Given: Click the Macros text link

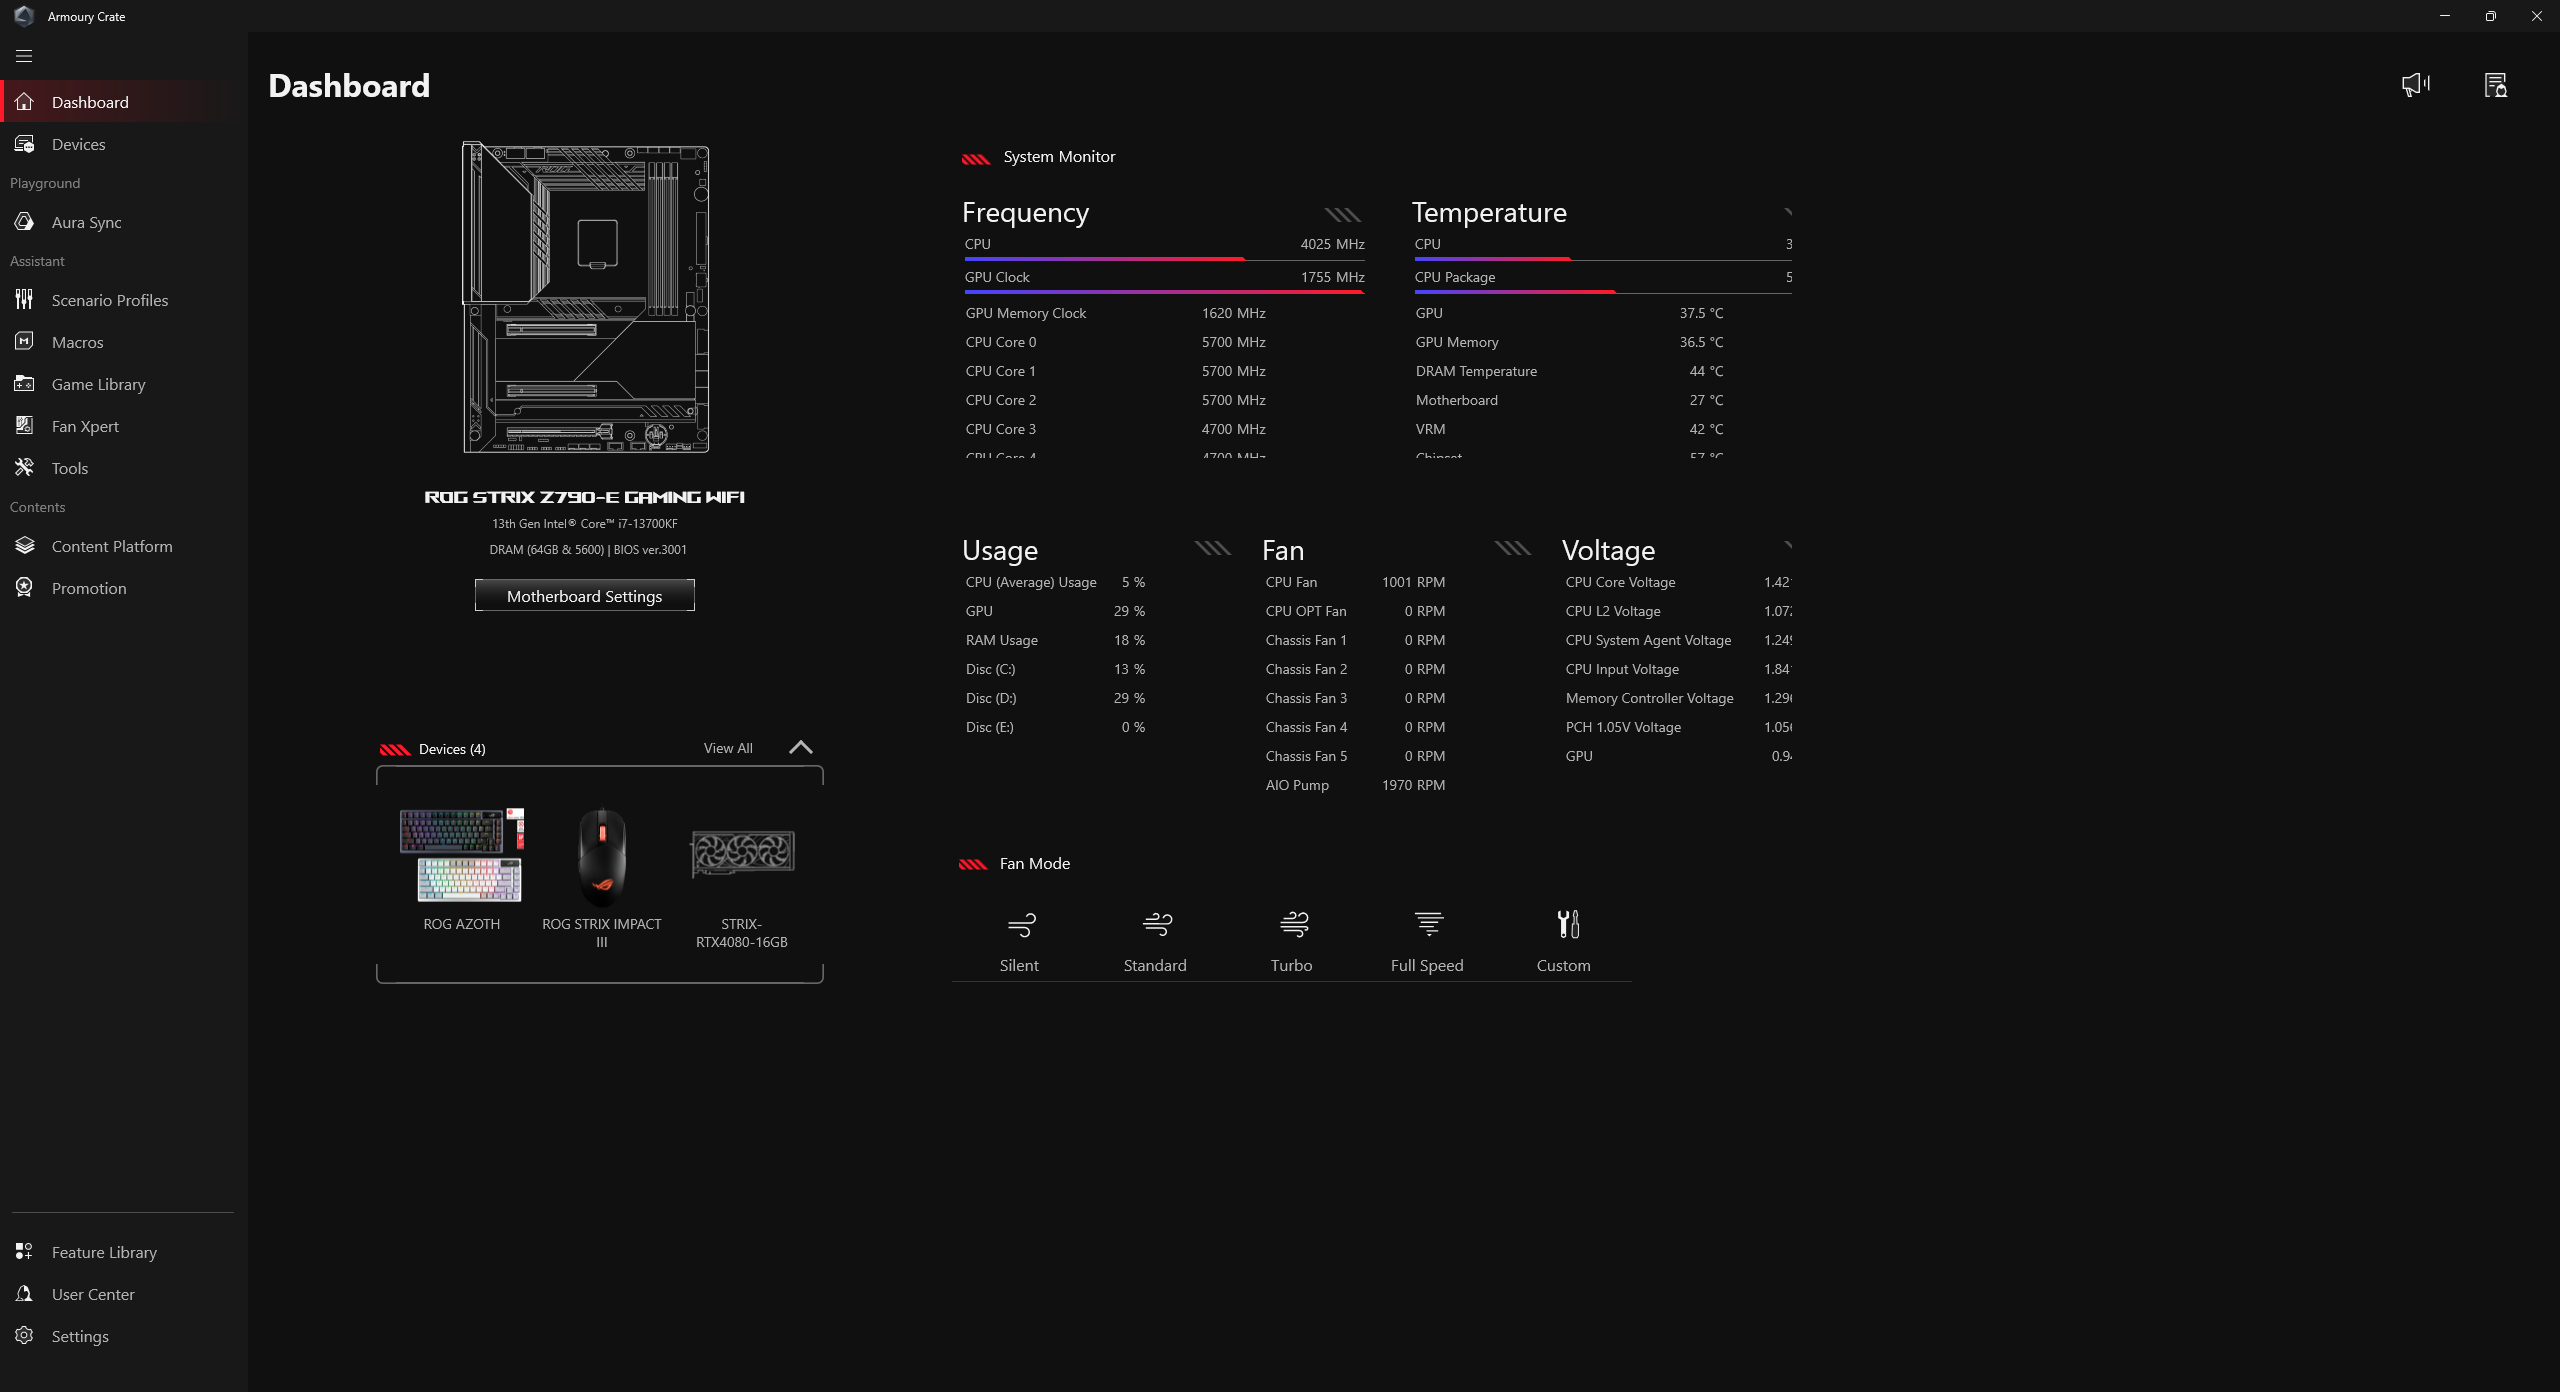Looking at the screenshot, I should [x=77, y=342].
